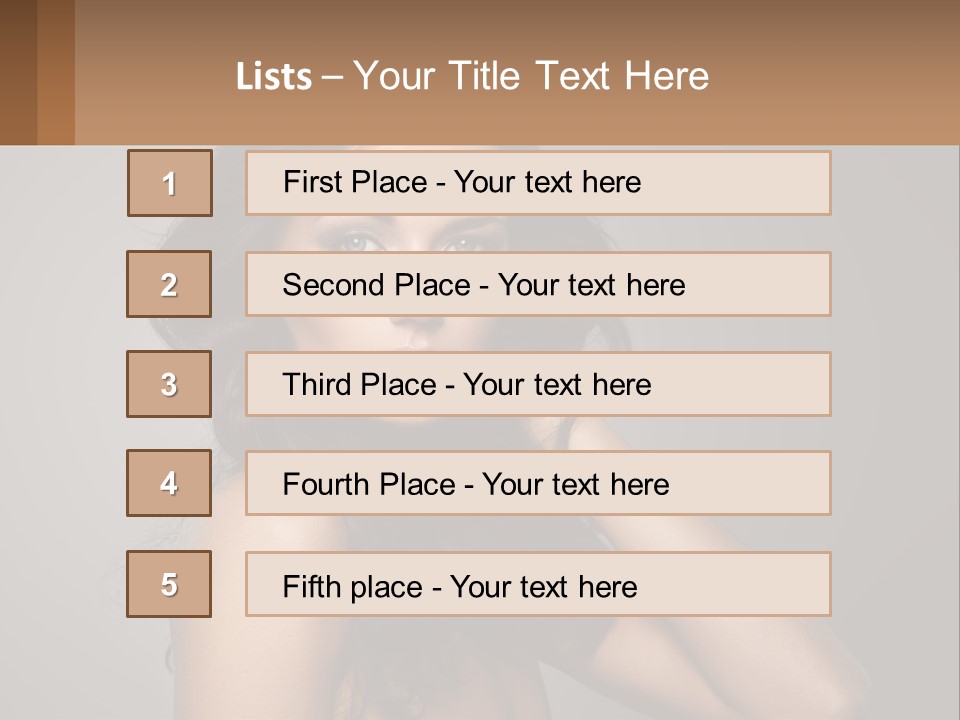
Task: Click the dark brown stripe in header corner
Action: click(18, 72)
